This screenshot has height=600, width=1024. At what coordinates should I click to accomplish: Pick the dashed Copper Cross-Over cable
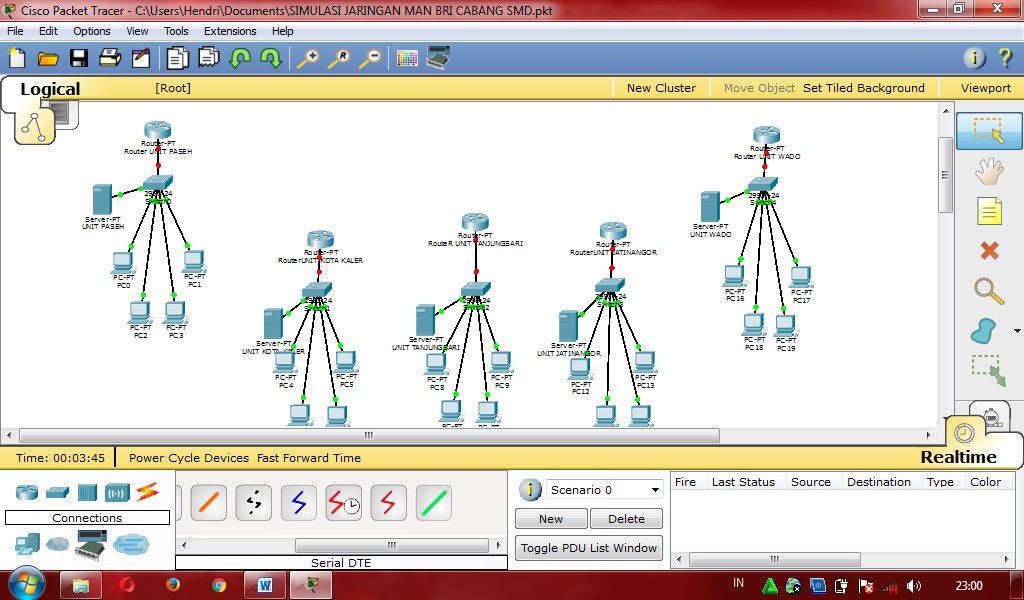coord(254,503)
